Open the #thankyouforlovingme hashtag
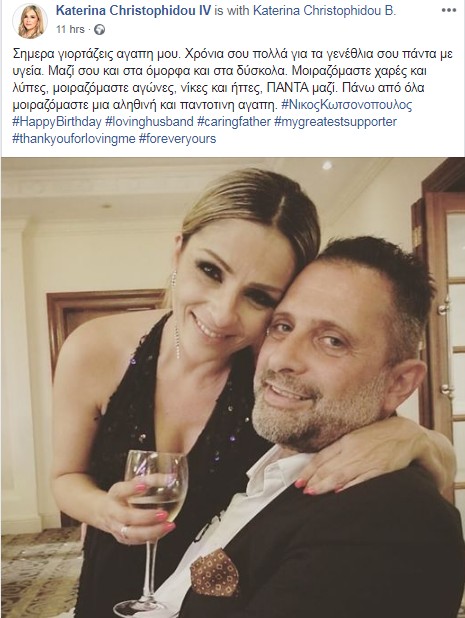 pyautogui.click(x=74, y=138)
